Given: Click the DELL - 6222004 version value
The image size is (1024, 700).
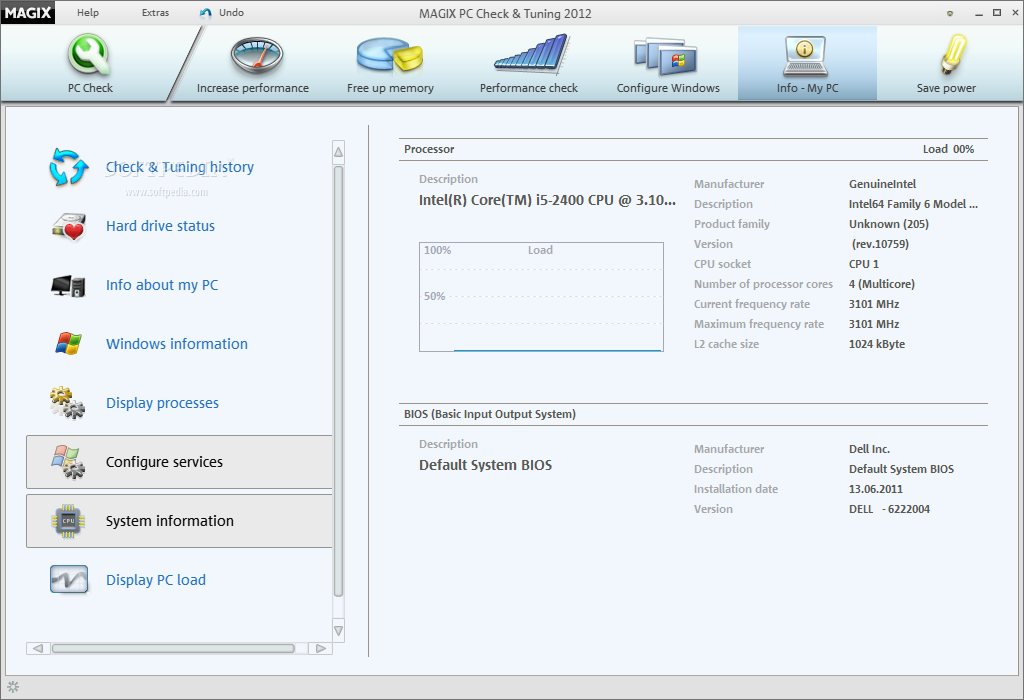Looking at the screenshot, I should click(889, 509).
